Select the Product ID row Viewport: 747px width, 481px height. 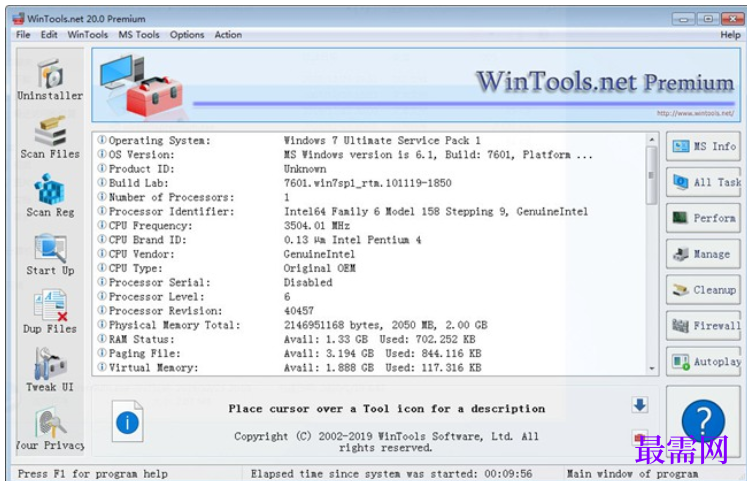(x=369, y=169)
